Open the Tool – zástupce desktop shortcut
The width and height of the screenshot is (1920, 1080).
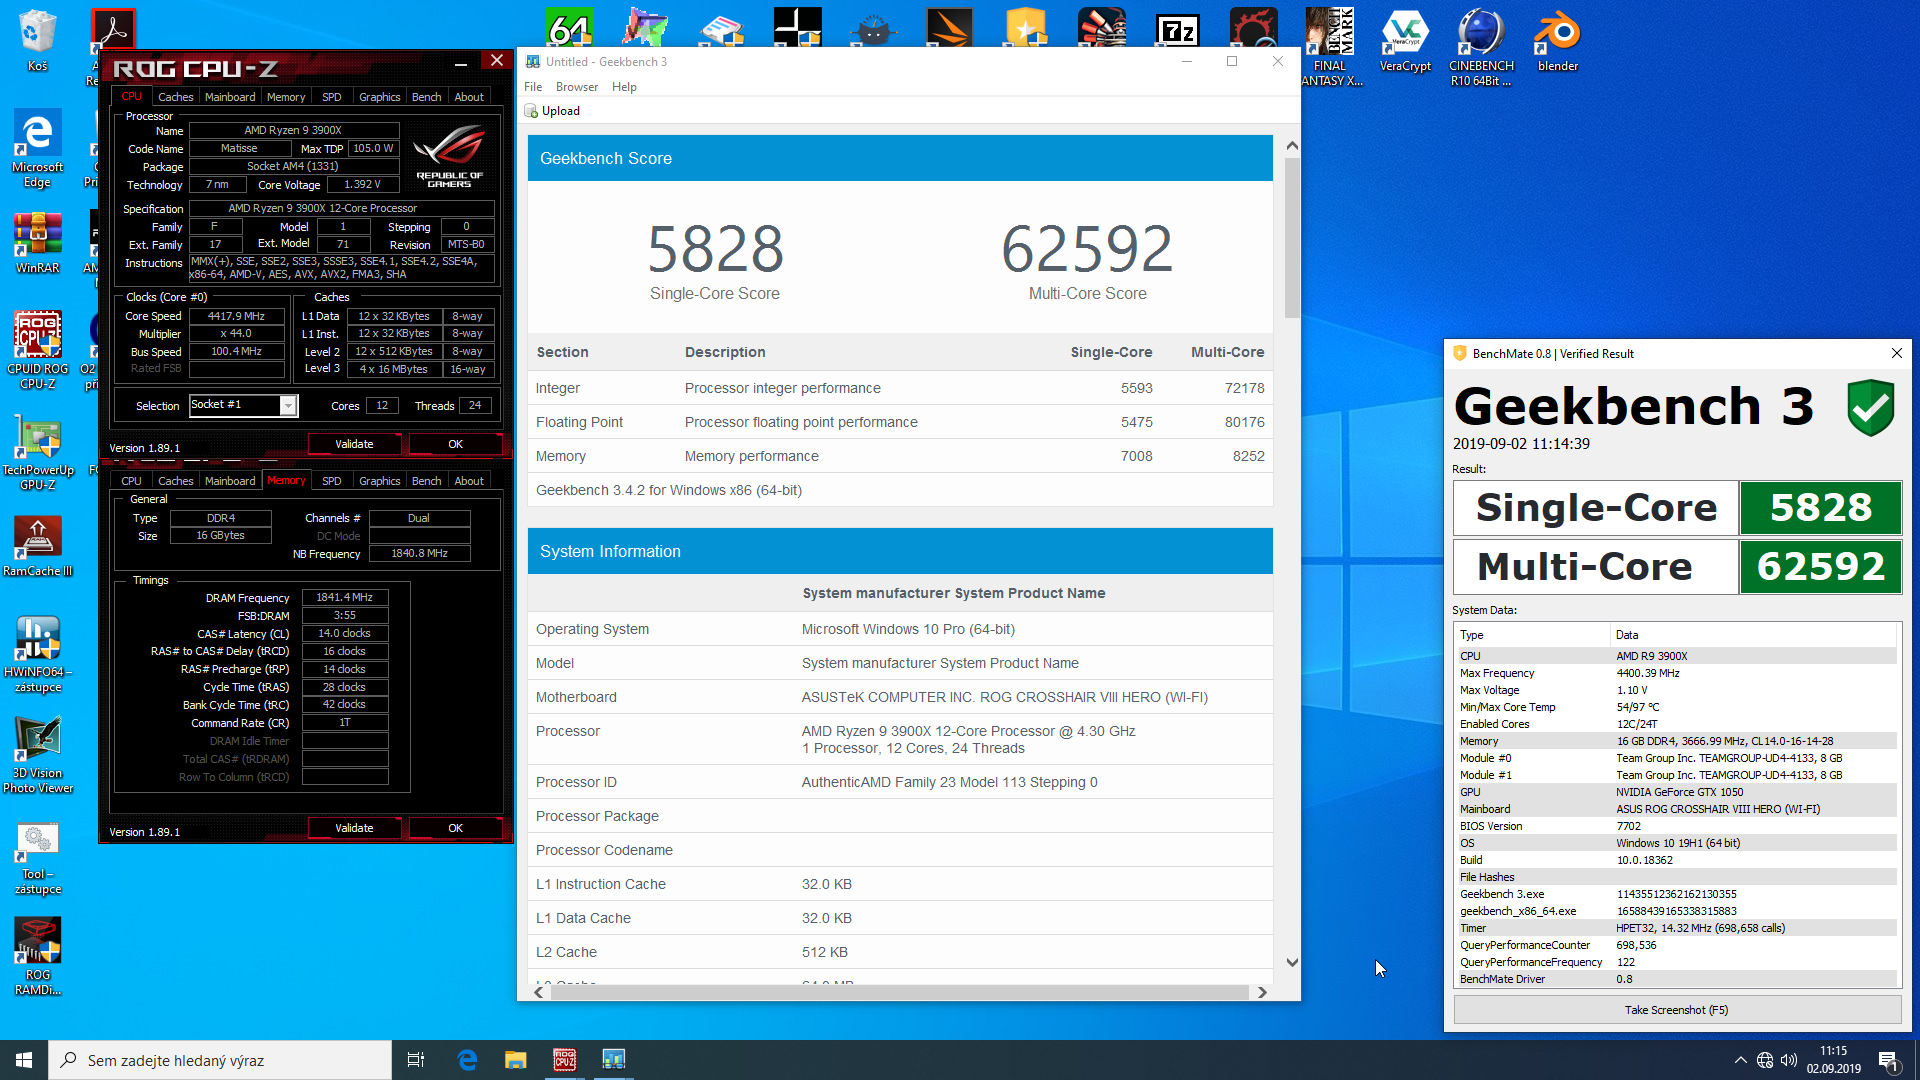pyautogui.click(x=38, y=858)
